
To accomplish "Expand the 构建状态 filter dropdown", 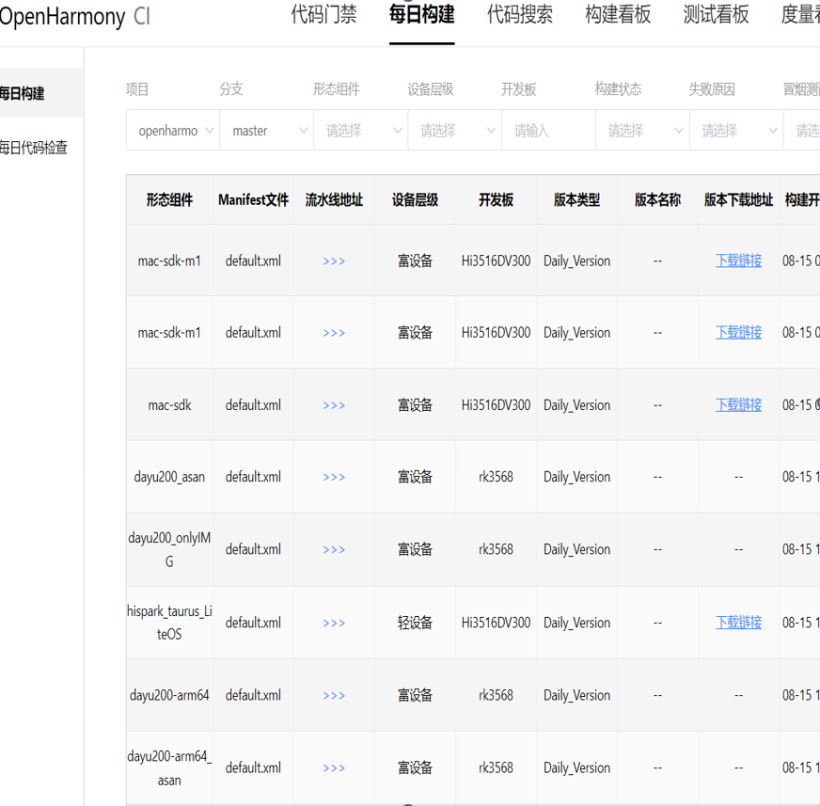I will [x=641, y=131].
